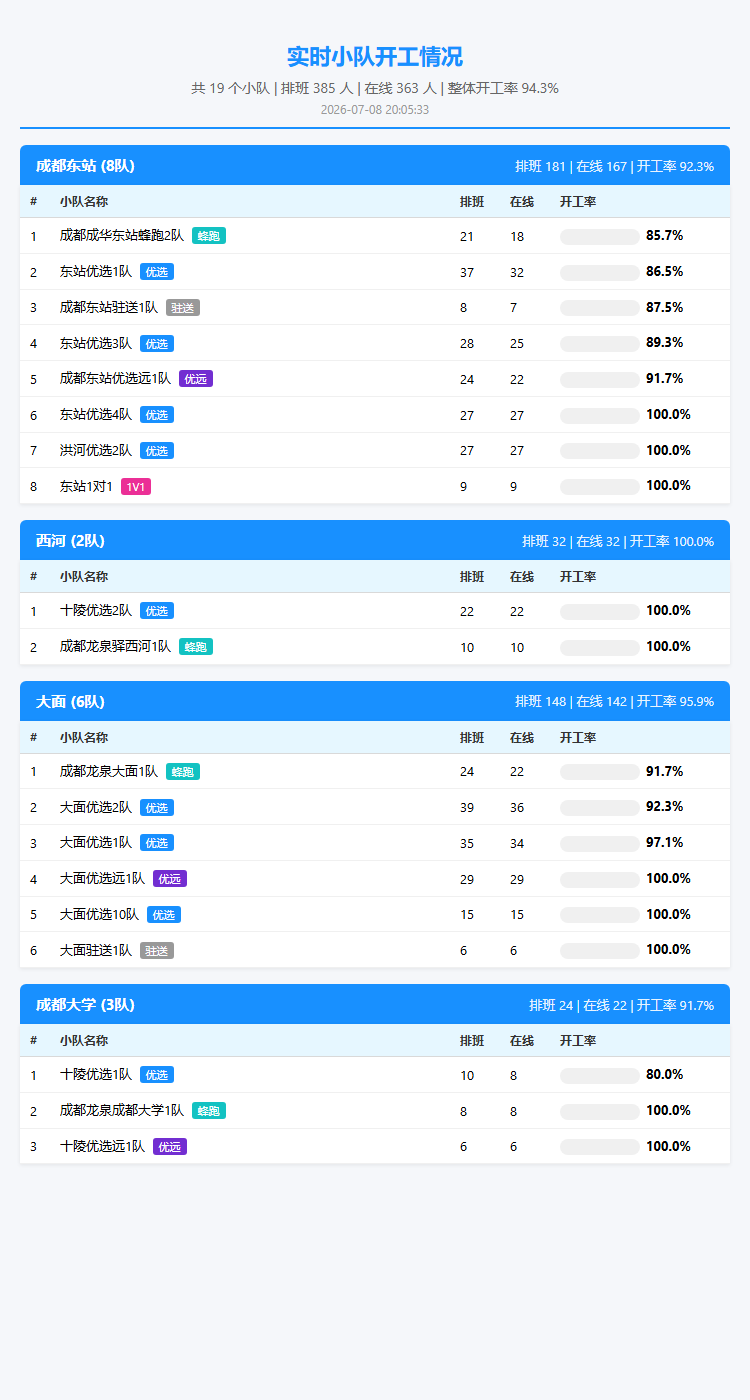Select the 蜂跑 badge on 成都龙泉驿西河1队
750x1400 pixels.
coord(196,647)
